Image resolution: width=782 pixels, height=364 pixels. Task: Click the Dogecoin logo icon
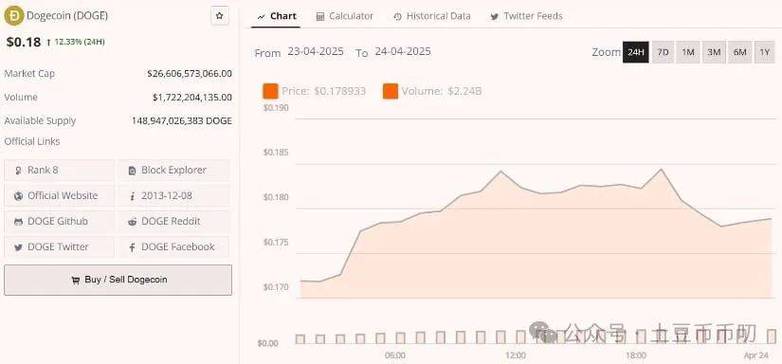point(13,16)
